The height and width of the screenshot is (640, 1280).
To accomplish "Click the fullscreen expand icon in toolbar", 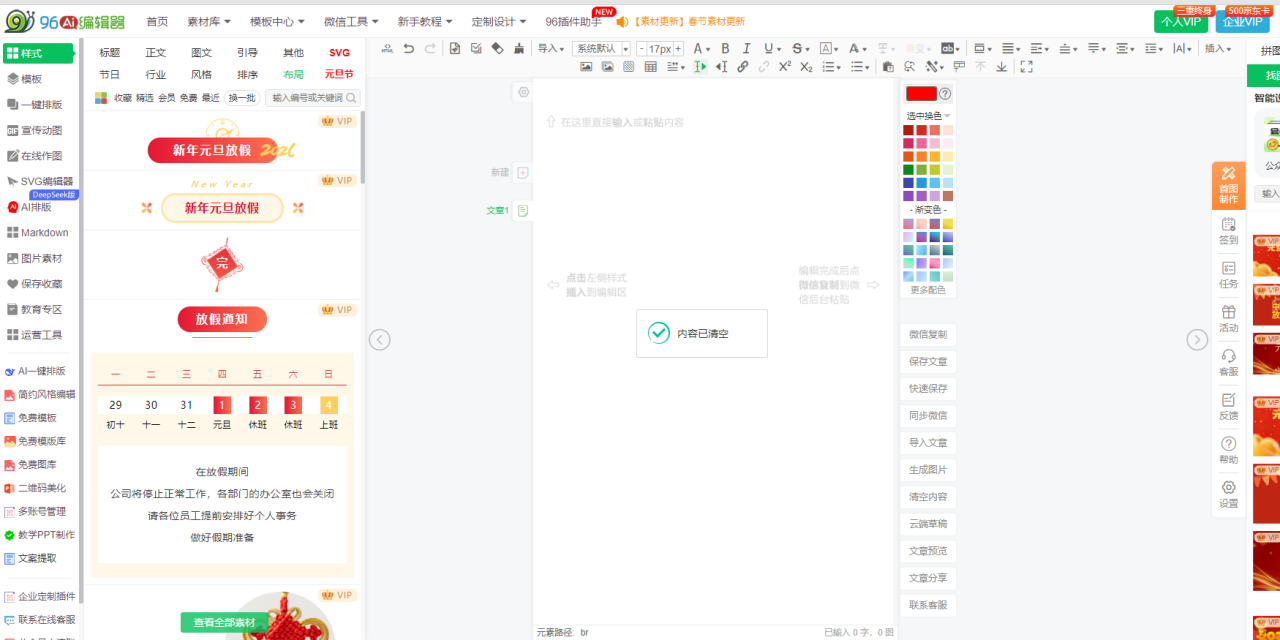I will pyautogui.click(x=1024, y=67).
